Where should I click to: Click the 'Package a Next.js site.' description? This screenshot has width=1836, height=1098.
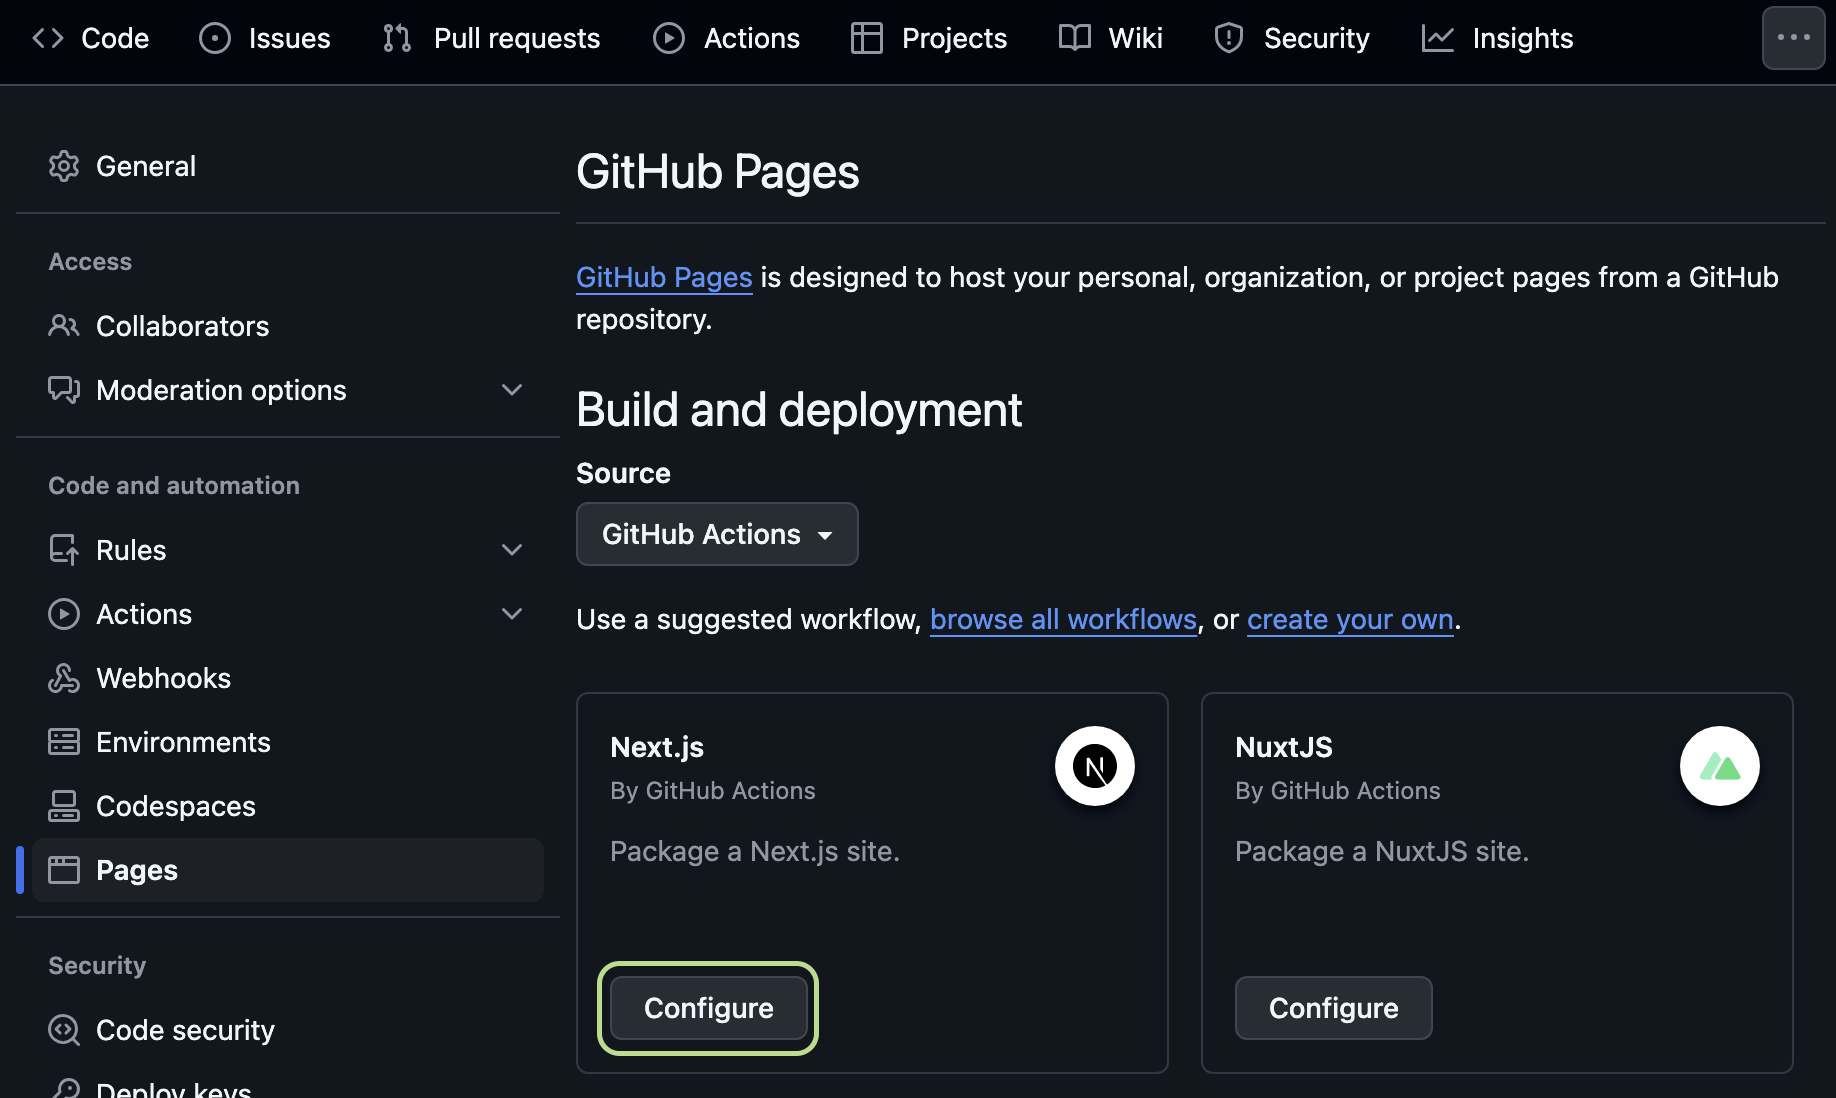click(x=755, y=851)
